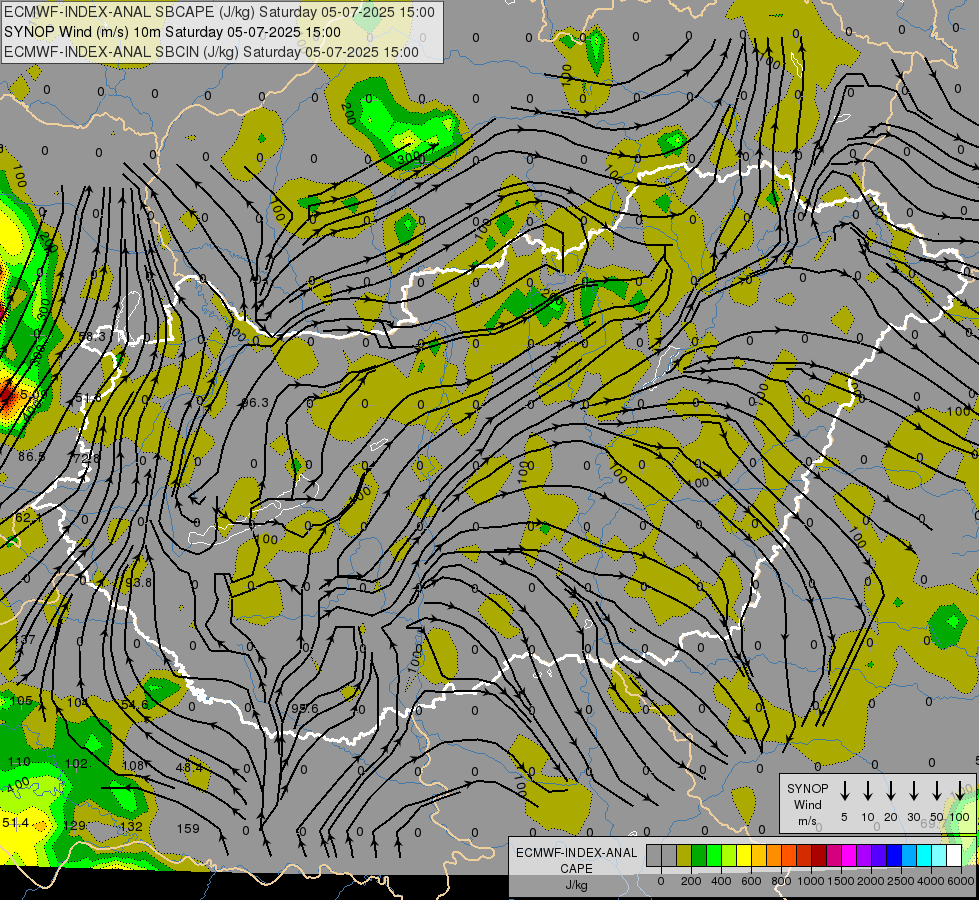979x900 pixels.
Task: Click the 96.3 value on the map
Action: point(255,402)
